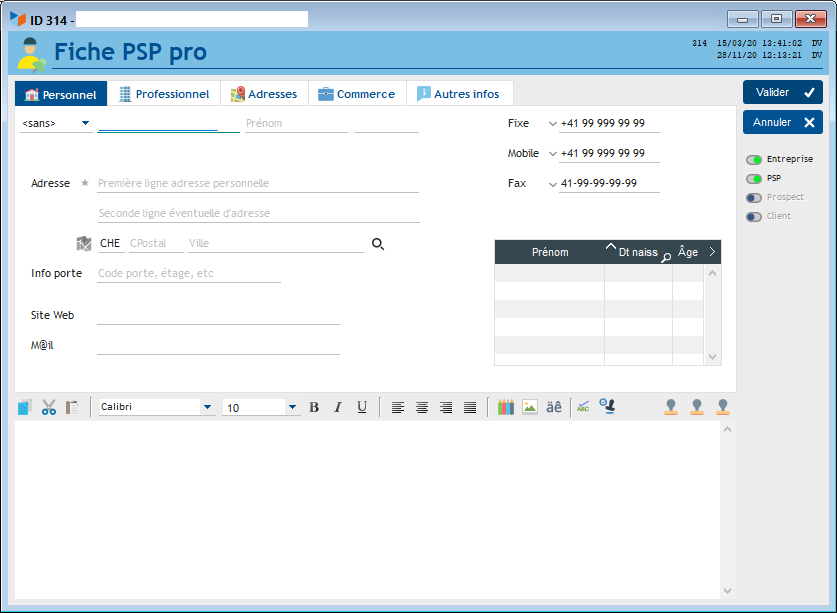The image size is (837, 613).
Task: Click the insert image icon
Action: click(530, 407)
